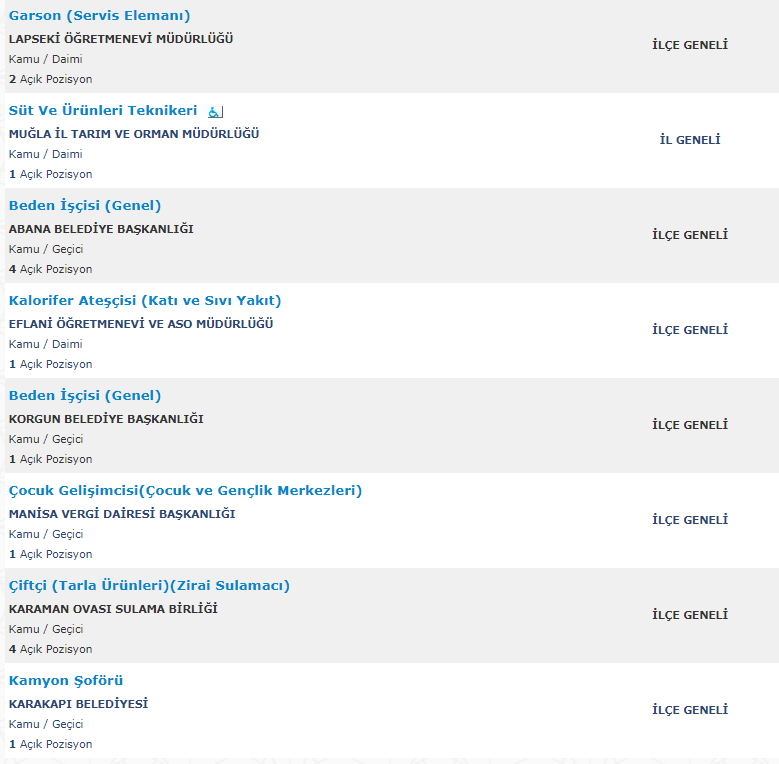Open Beden İşçisi (Genel) above Korgun Belediye Başkanlığı
779x764 pixels.
85,396
